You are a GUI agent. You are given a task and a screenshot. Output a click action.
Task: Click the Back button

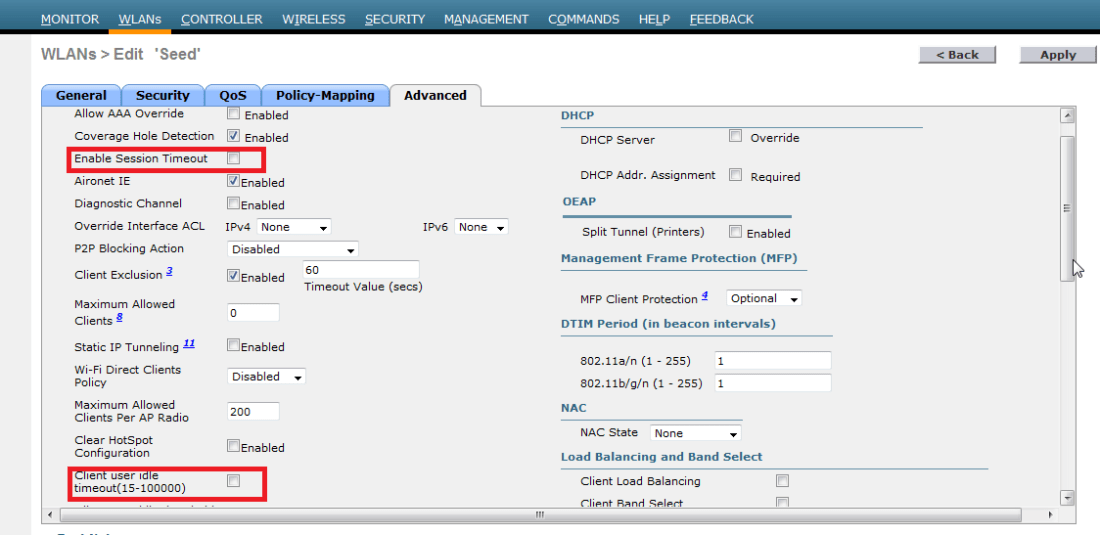click(957, 55)
